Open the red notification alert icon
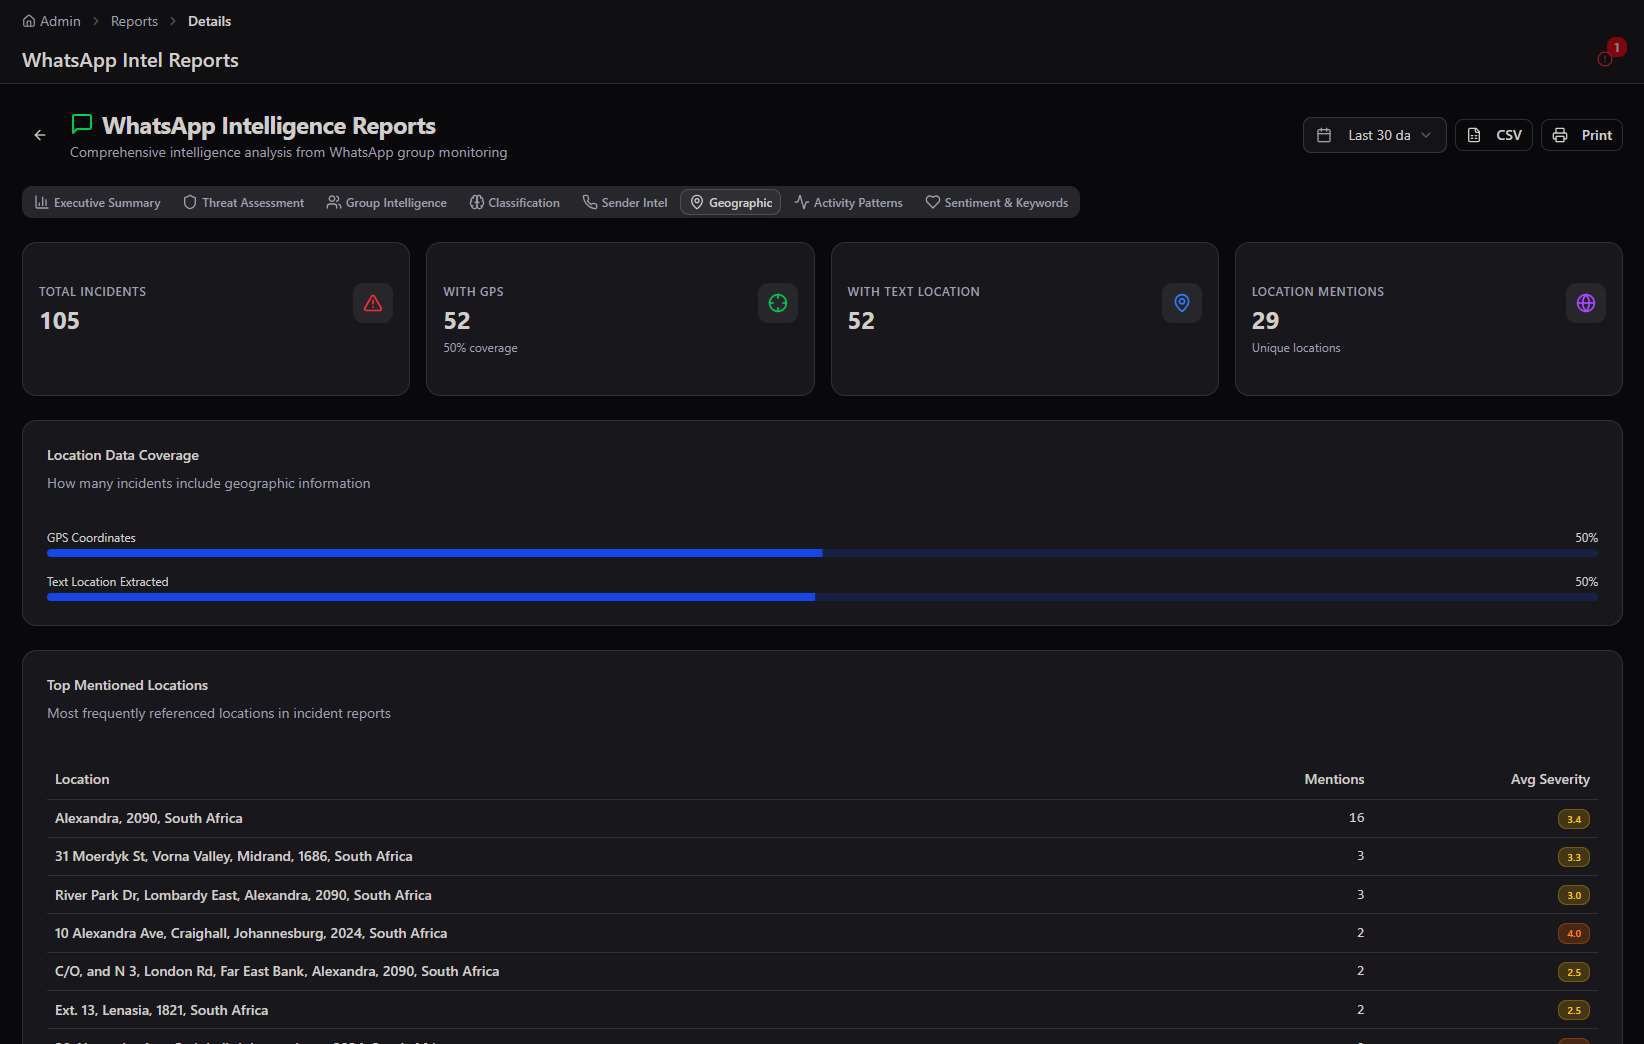Screen dimensions: 1644x1044 1606,58
